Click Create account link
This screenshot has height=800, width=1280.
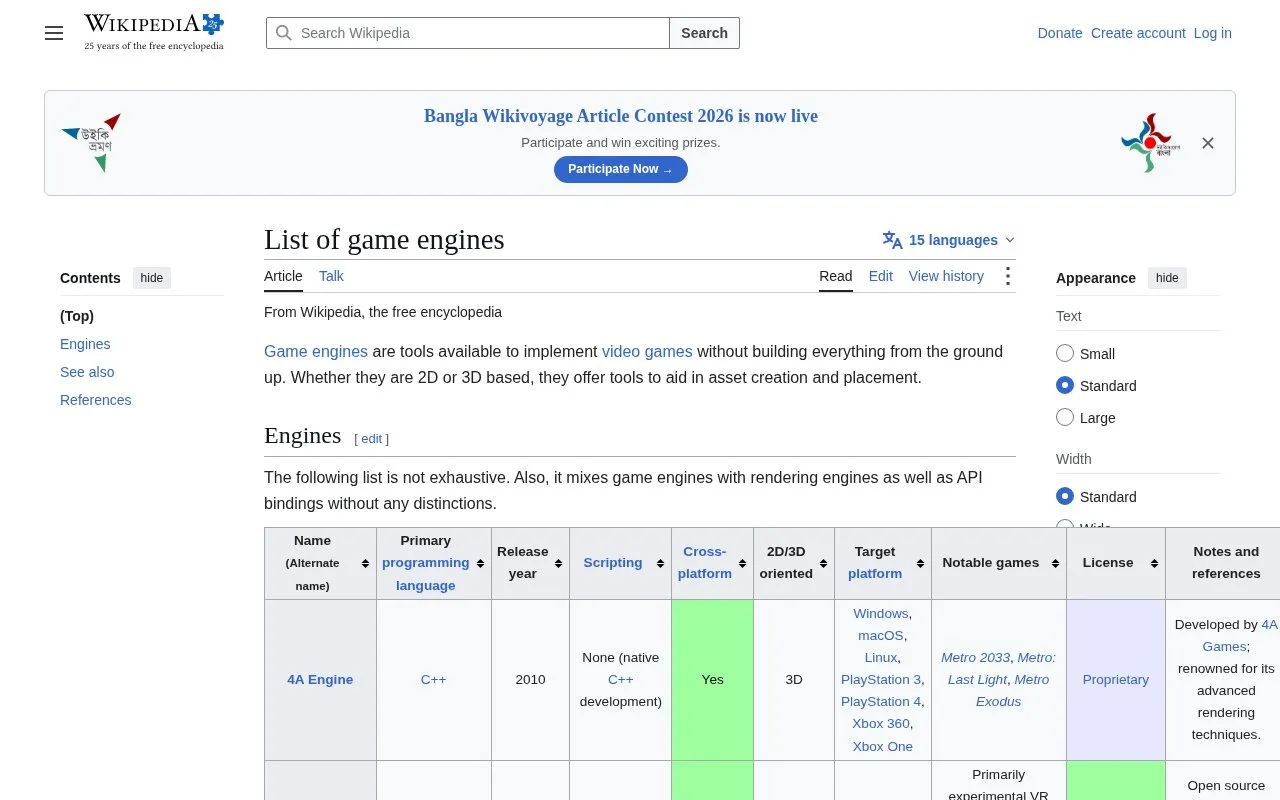[x=1138, y=33]
